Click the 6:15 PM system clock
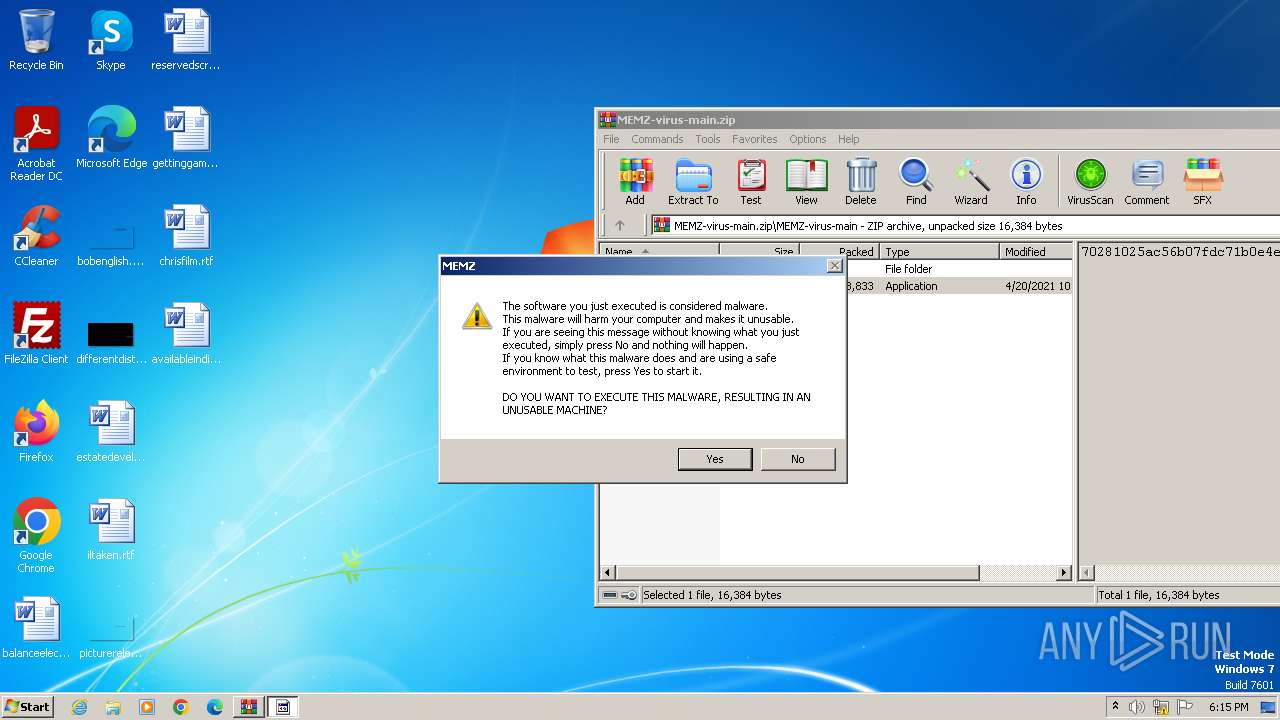The height and width of the screenshot is (720, 1280). click(x=1228, y=707)
